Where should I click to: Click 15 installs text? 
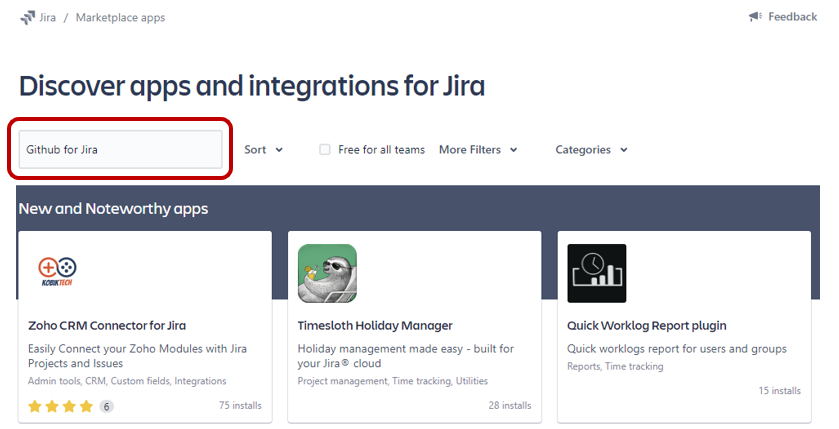pyautogui.click(x=780, y=390)
